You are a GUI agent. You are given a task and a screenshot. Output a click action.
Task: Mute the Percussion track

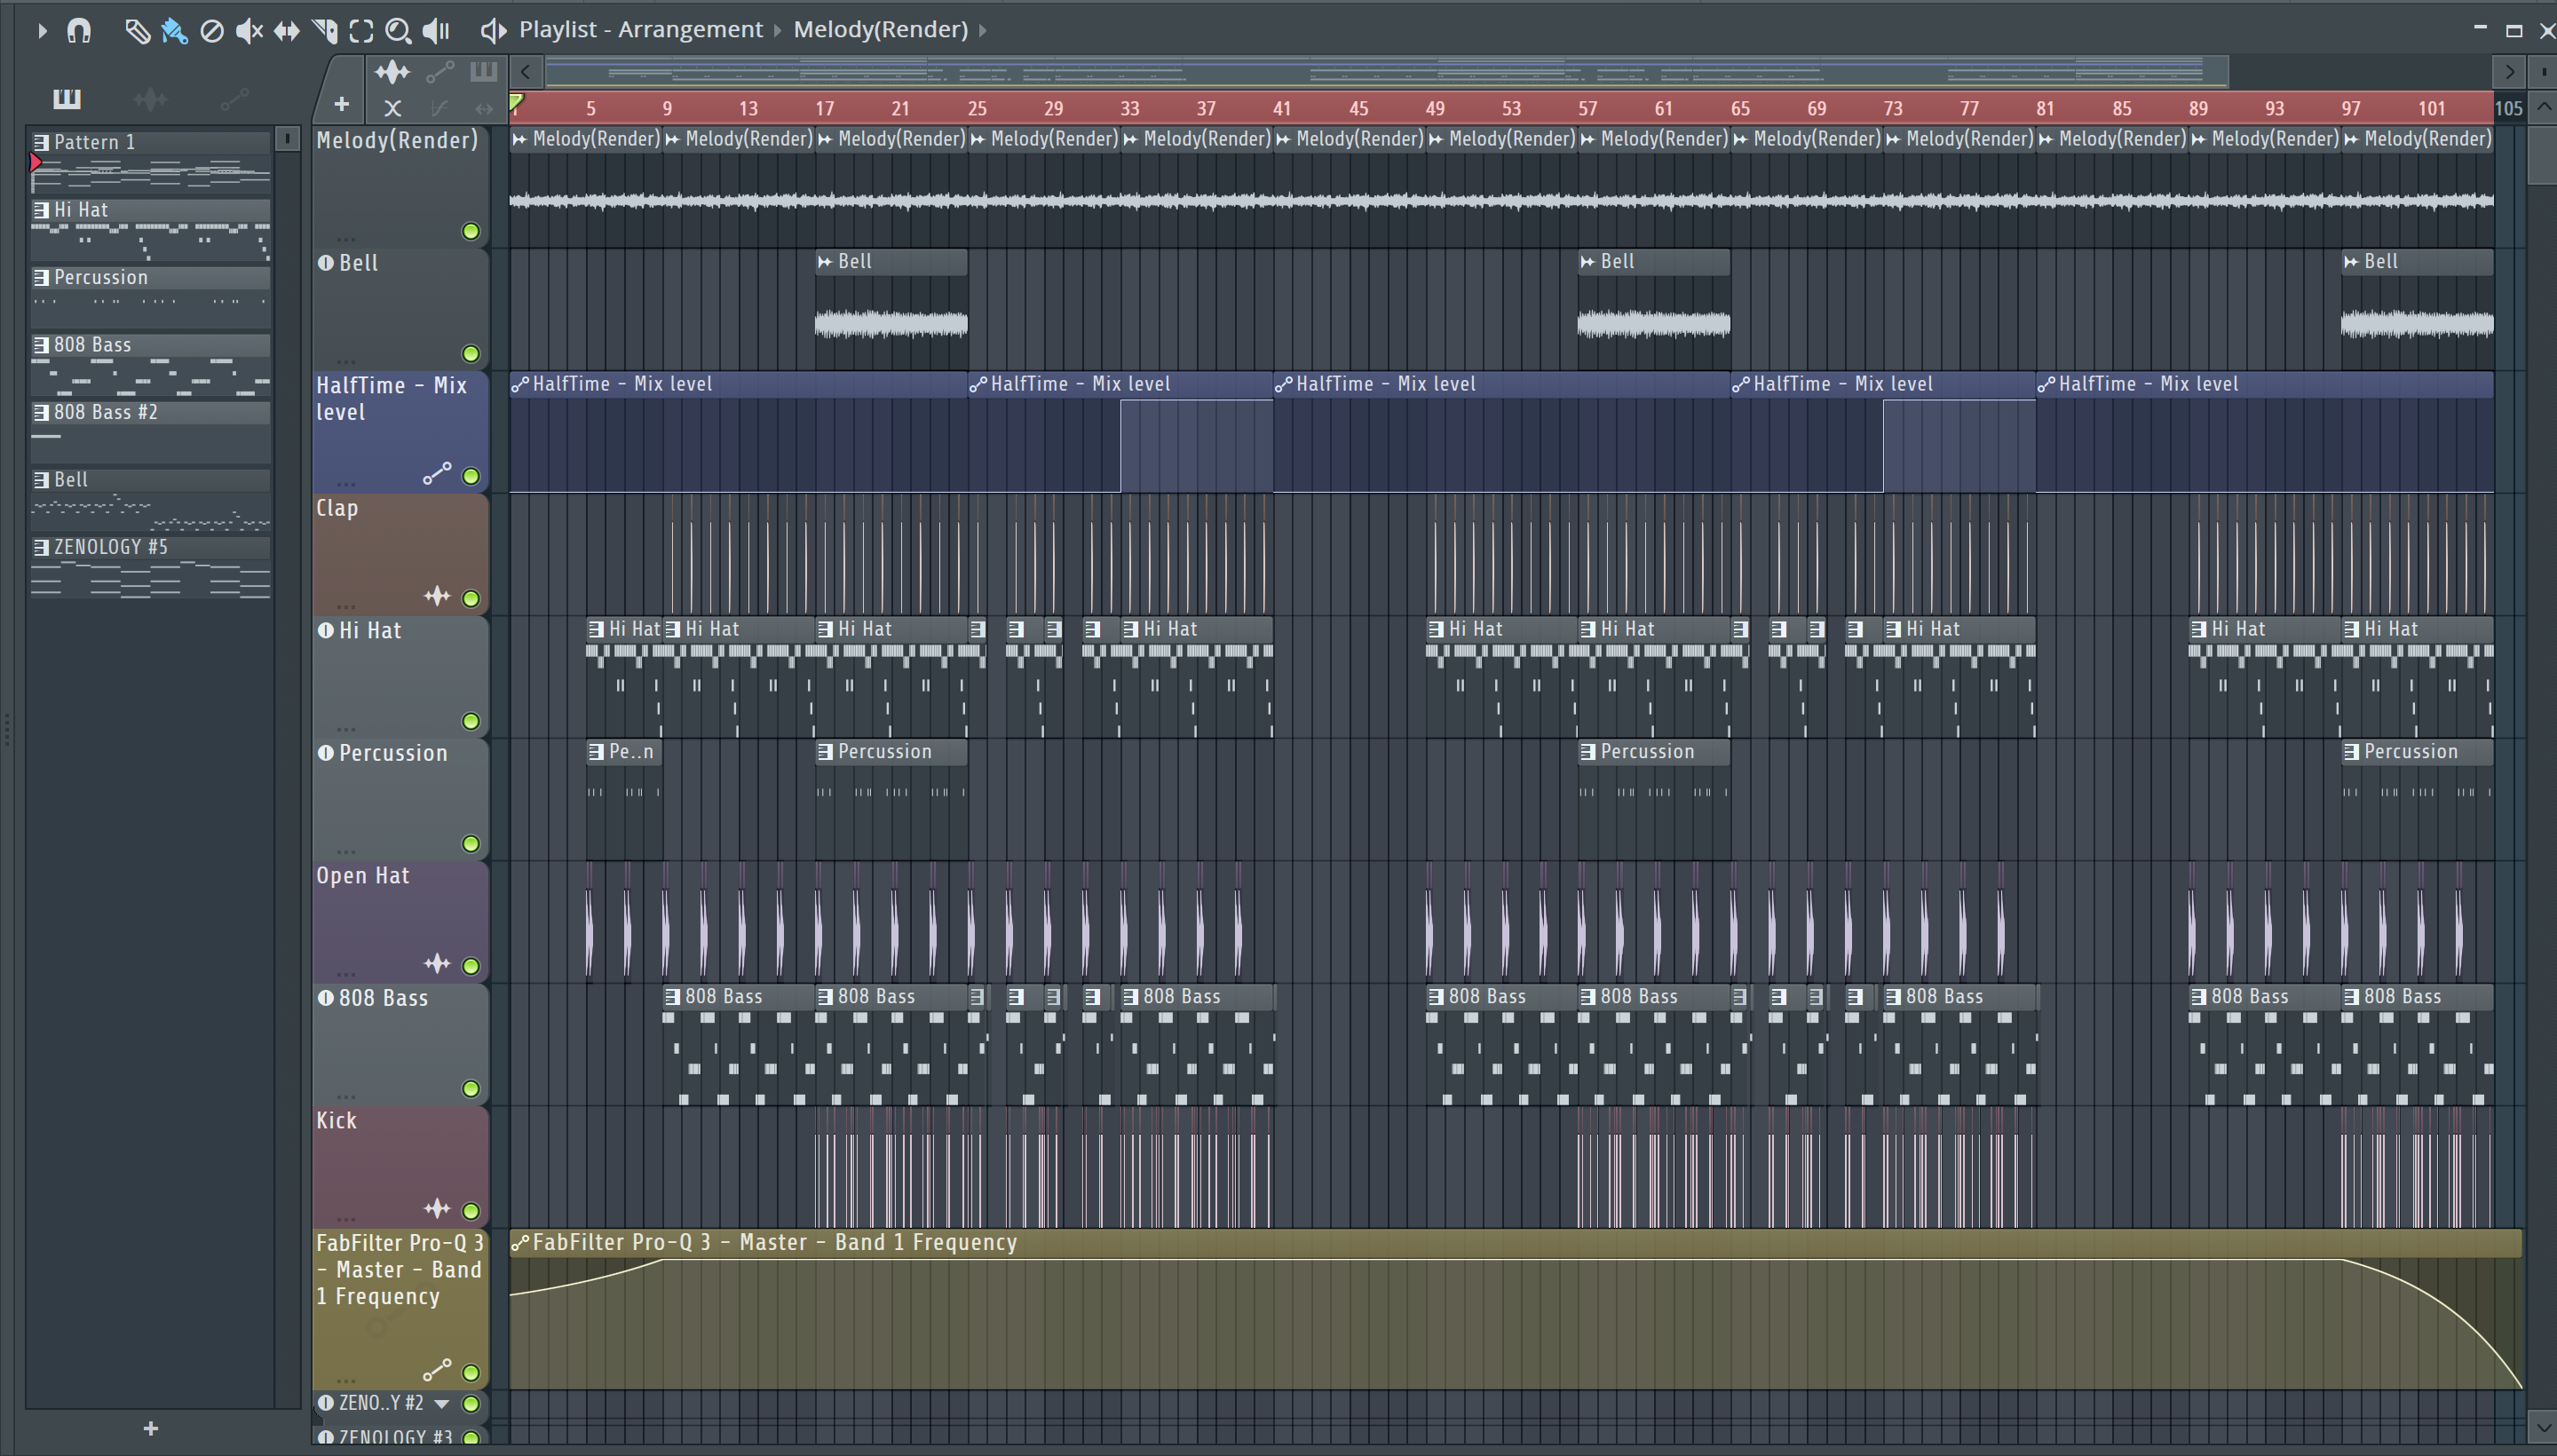pyautogui.click(x=470, y=844)
